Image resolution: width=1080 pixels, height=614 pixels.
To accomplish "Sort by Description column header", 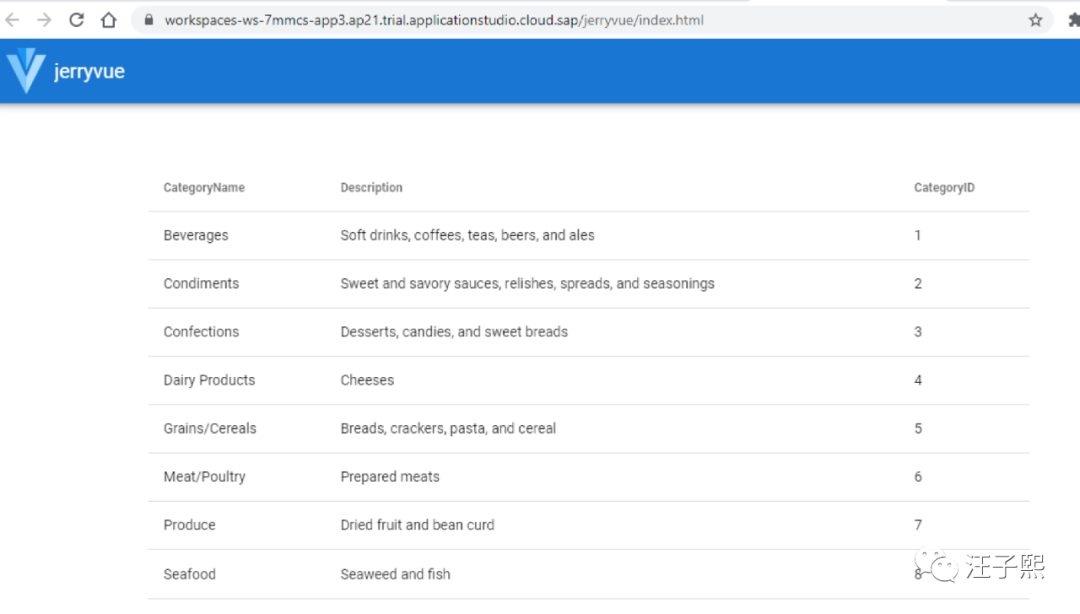I will pos(371,188).
